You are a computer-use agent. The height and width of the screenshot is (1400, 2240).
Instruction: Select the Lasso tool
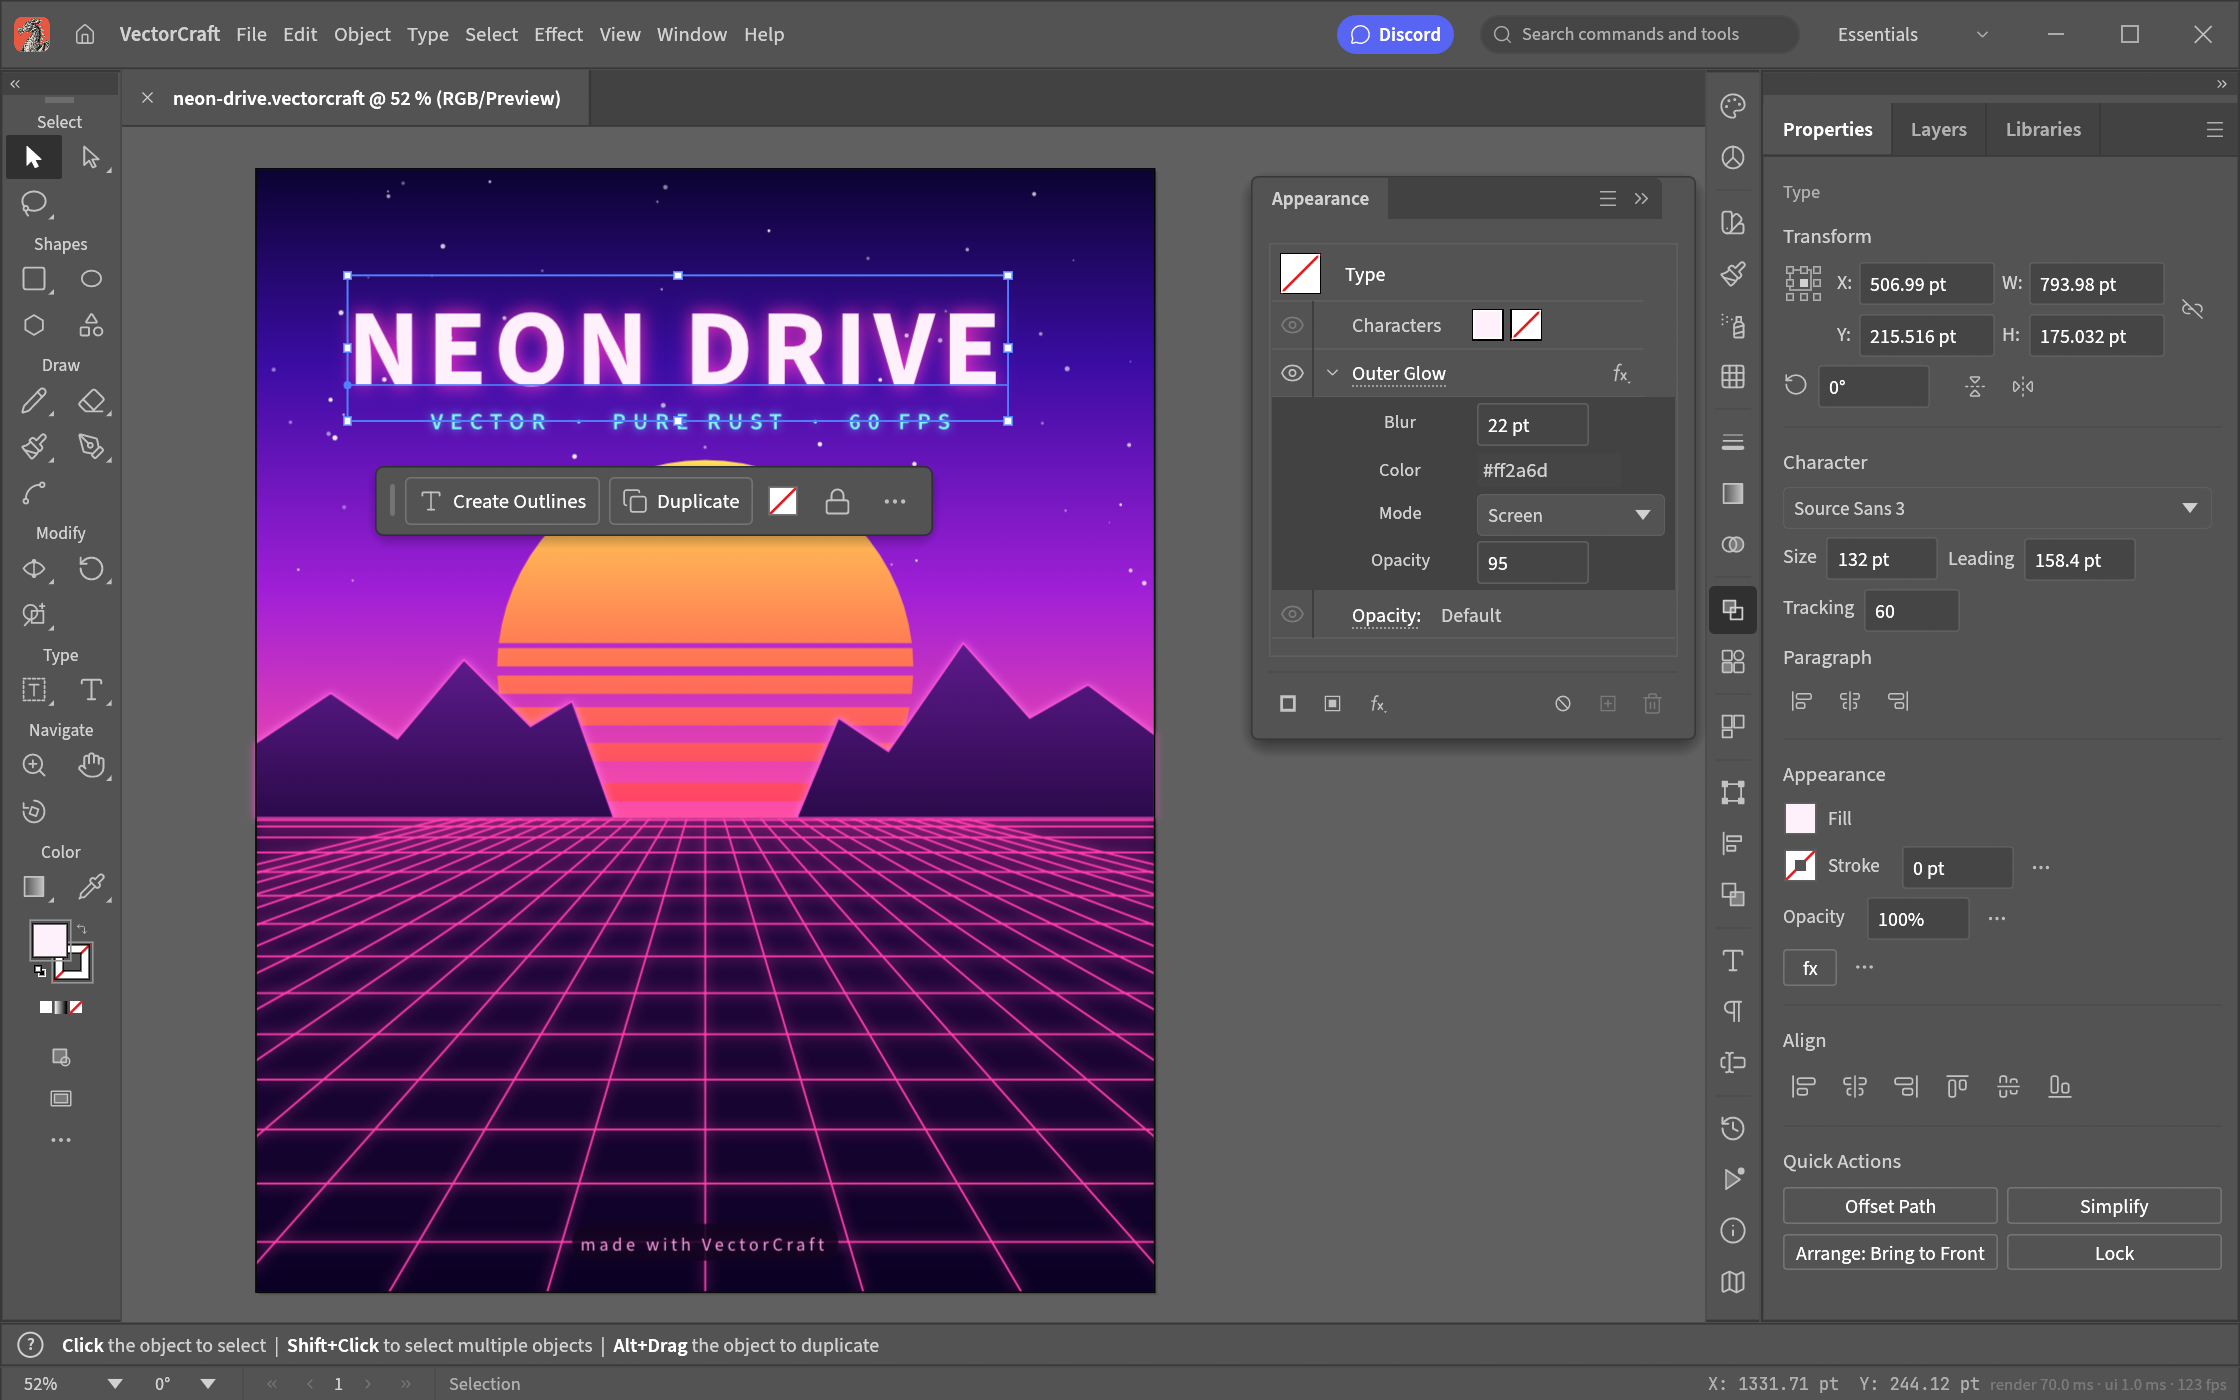(34, 203)
